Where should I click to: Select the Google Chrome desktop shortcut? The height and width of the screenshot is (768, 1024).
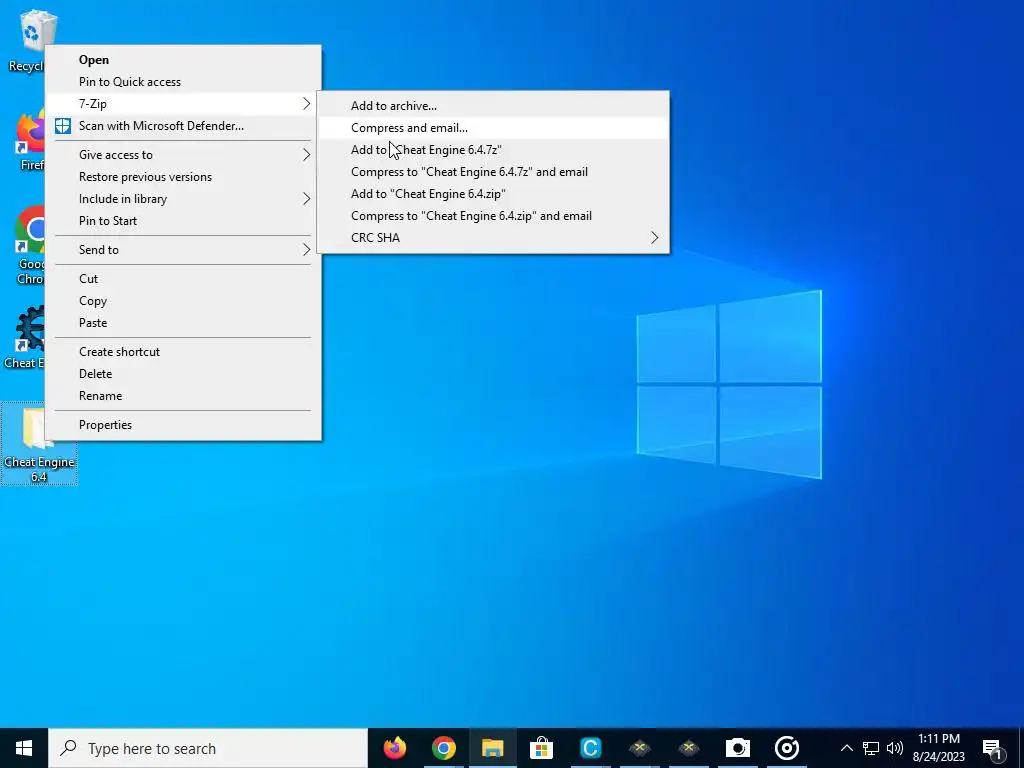pyautogui.click(x=29, y=245)
